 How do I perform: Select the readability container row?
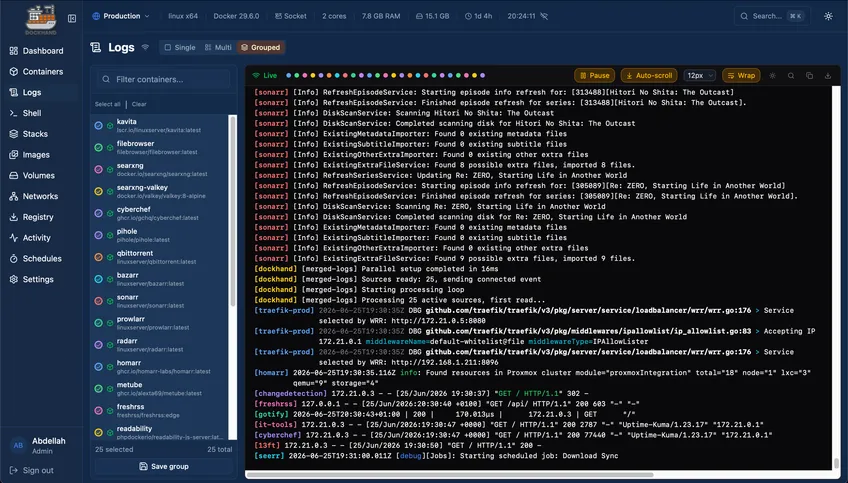pos(161,432)
